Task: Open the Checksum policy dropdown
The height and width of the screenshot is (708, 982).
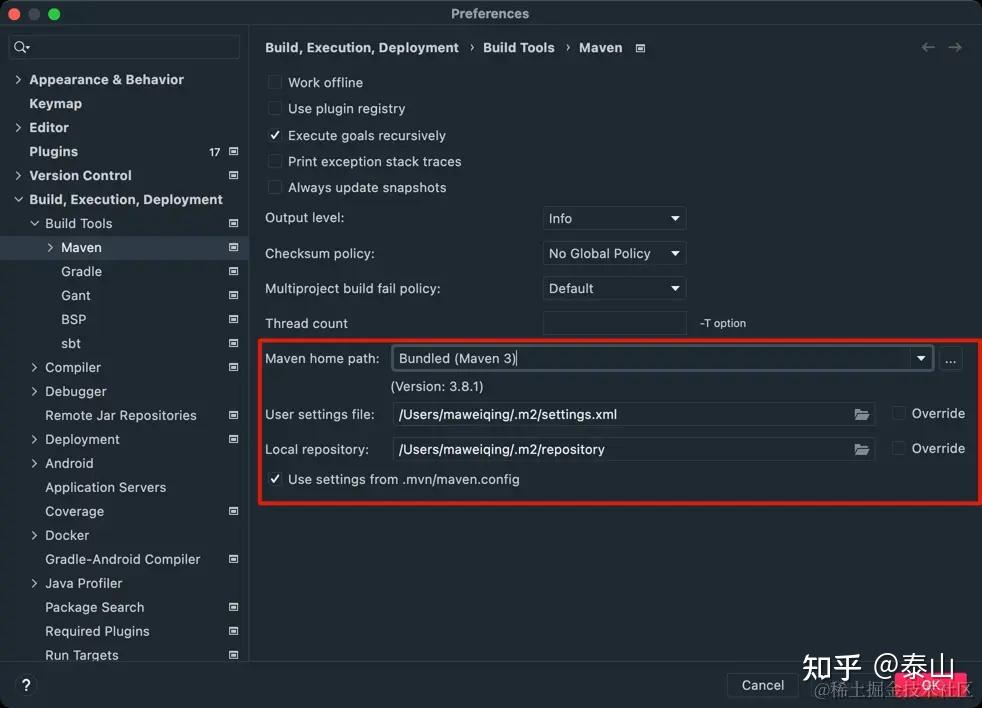Action: (x=614, y=253)
